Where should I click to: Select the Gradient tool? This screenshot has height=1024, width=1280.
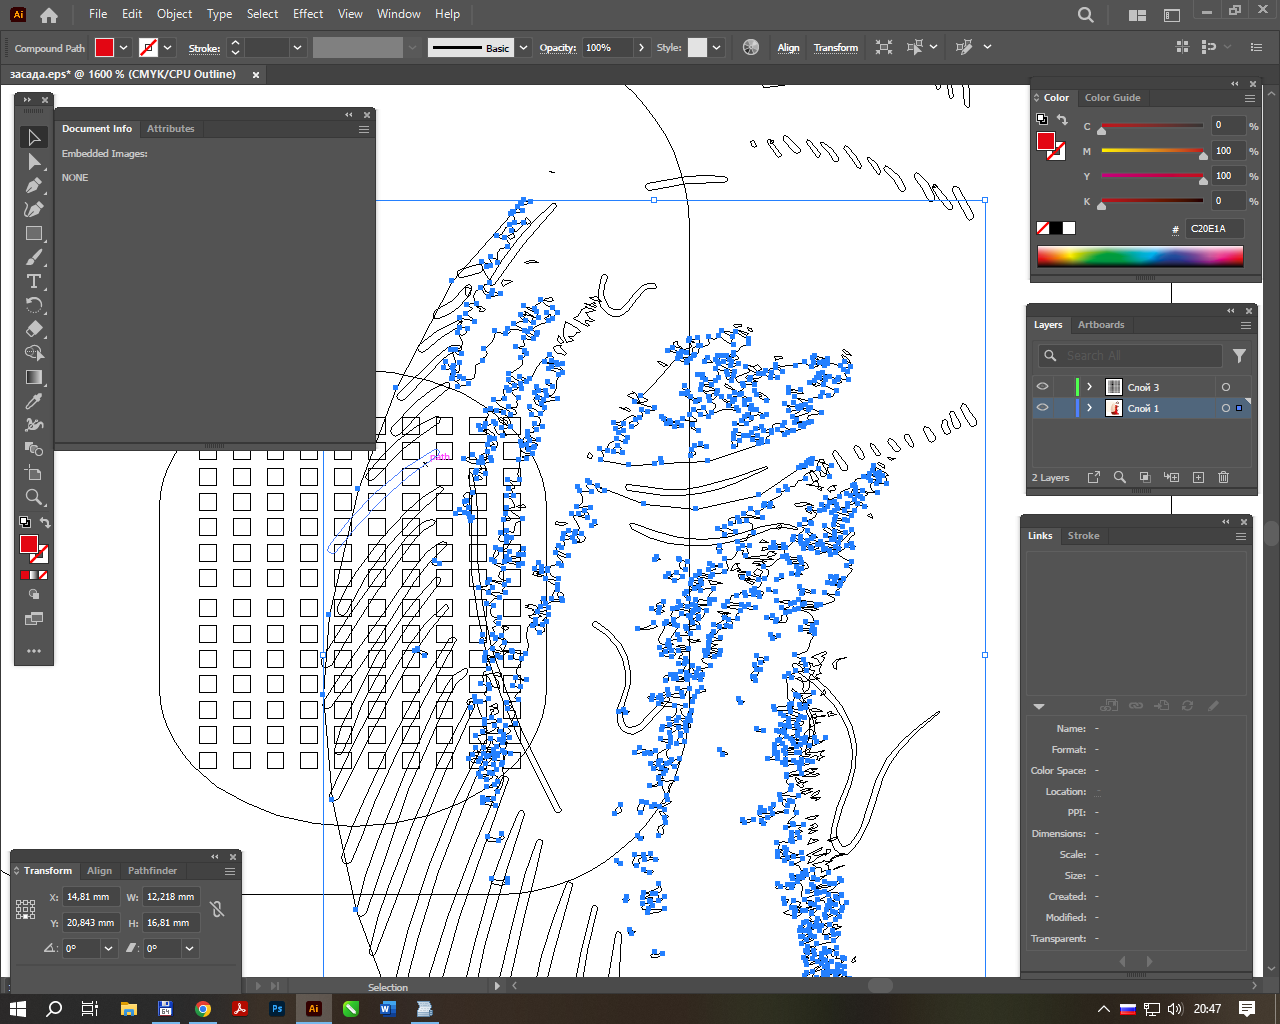(34, 377)
